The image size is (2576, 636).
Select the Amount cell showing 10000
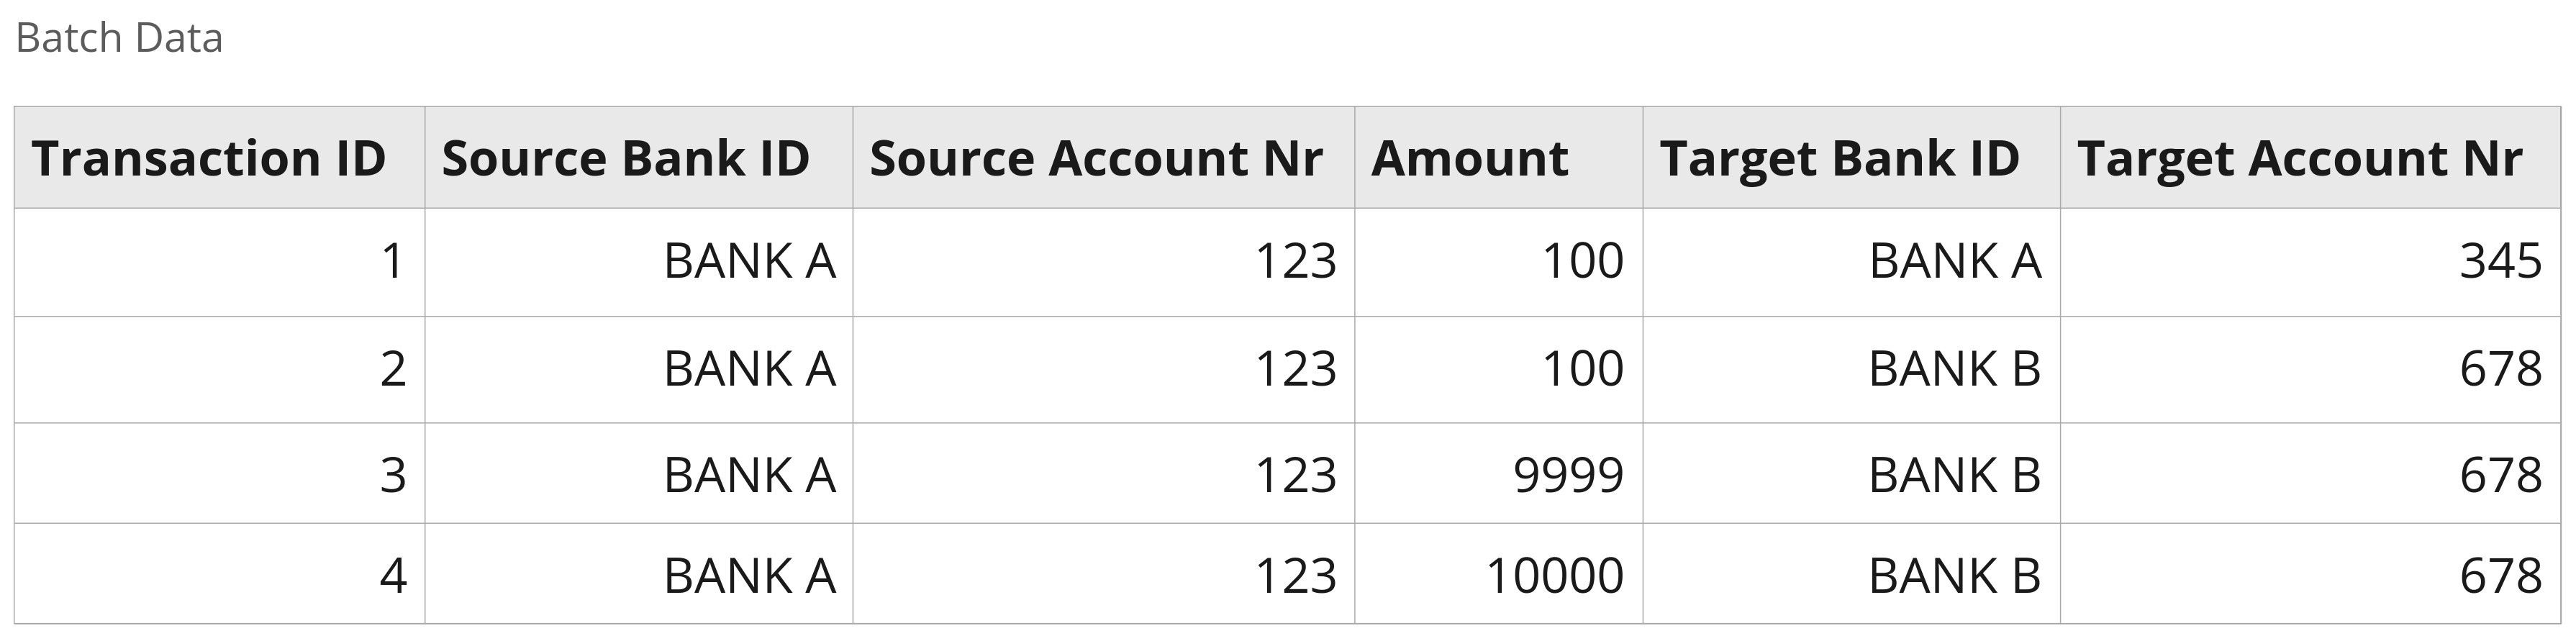(x=1554, y=576)
